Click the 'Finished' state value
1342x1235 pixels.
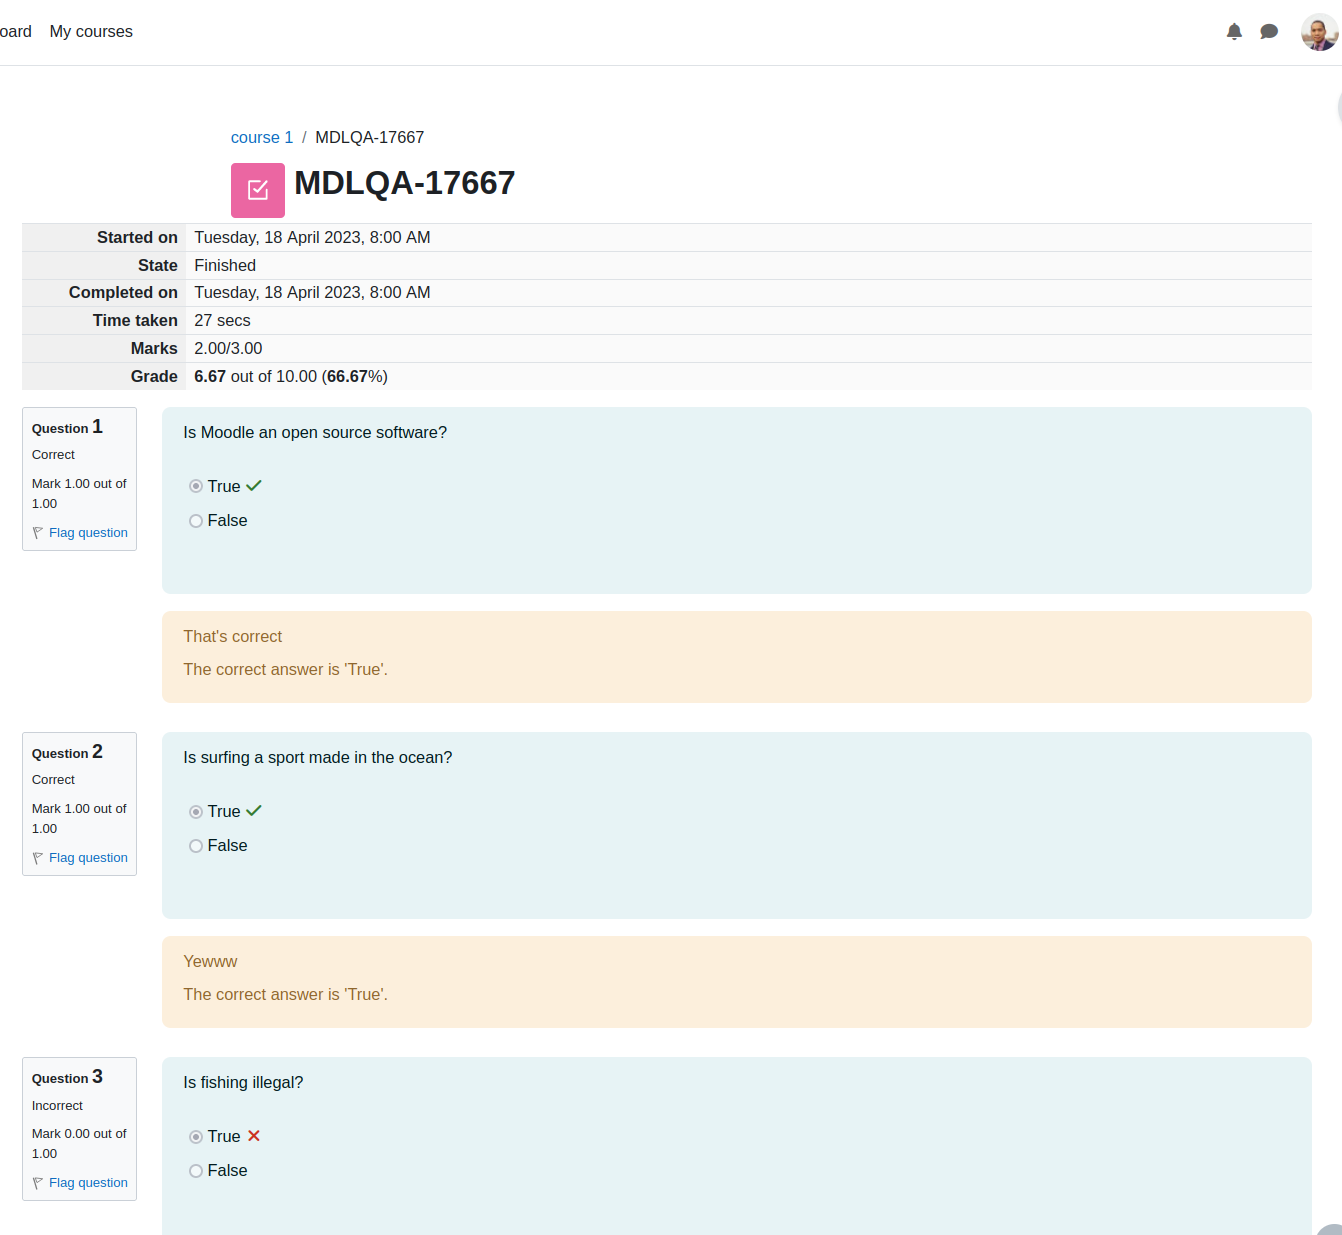point(225,266)
